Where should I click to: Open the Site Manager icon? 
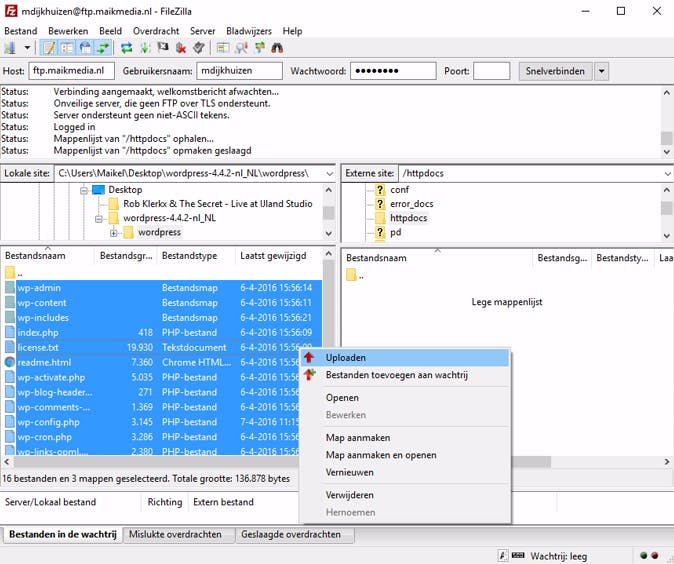[11, 48]
